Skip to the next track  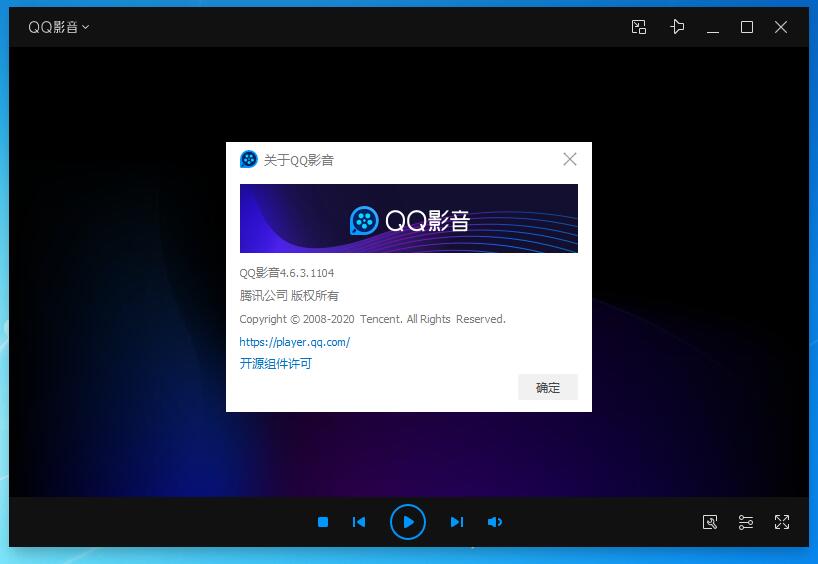(x=457, y=522)
